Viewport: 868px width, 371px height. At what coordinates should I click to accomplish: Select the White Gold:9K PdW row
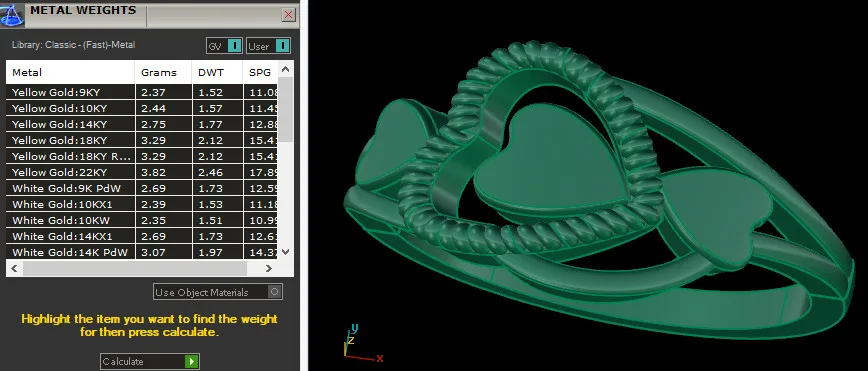pos(142,188)
